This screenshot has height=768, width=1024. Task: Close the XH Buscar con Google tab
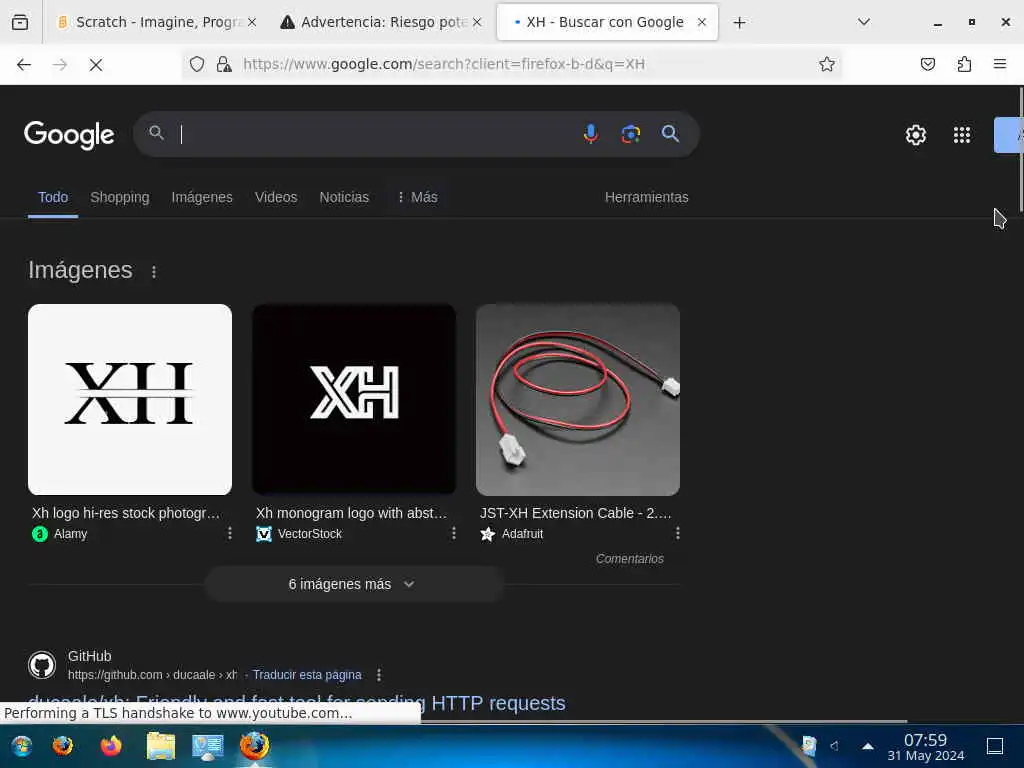702,22
